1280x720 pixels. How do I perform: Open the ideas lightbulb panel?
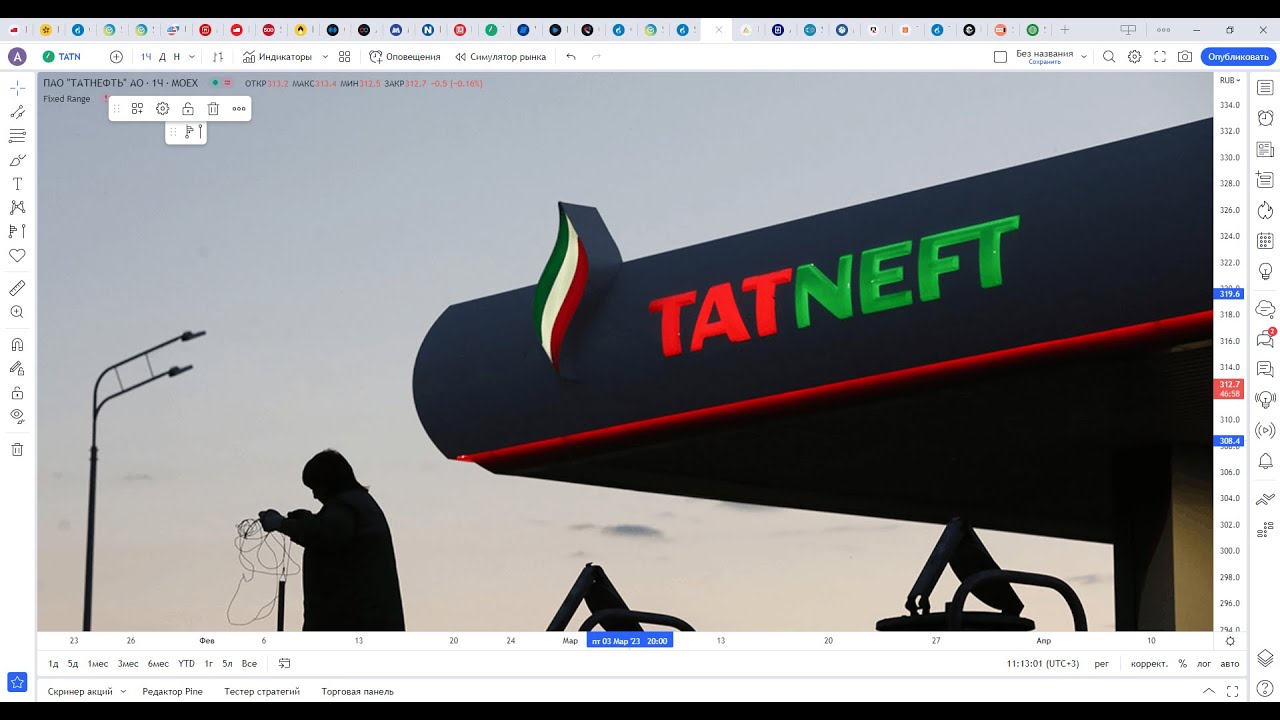(1265, 271)
